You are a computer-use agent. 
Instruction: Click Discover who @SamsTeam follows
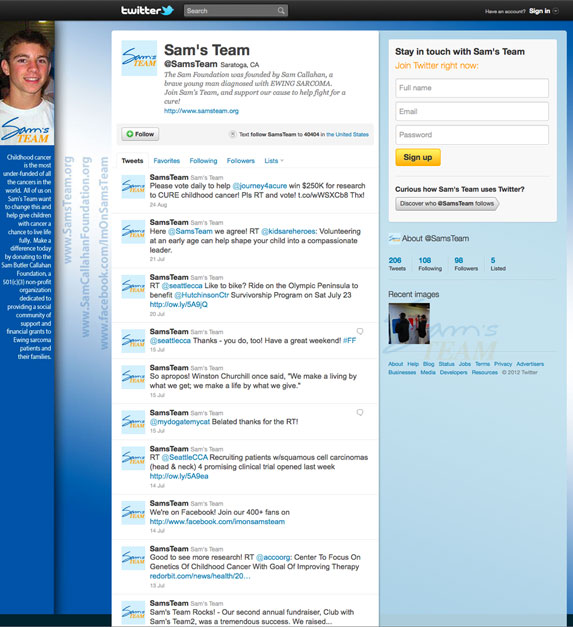(x=447, y=204)
